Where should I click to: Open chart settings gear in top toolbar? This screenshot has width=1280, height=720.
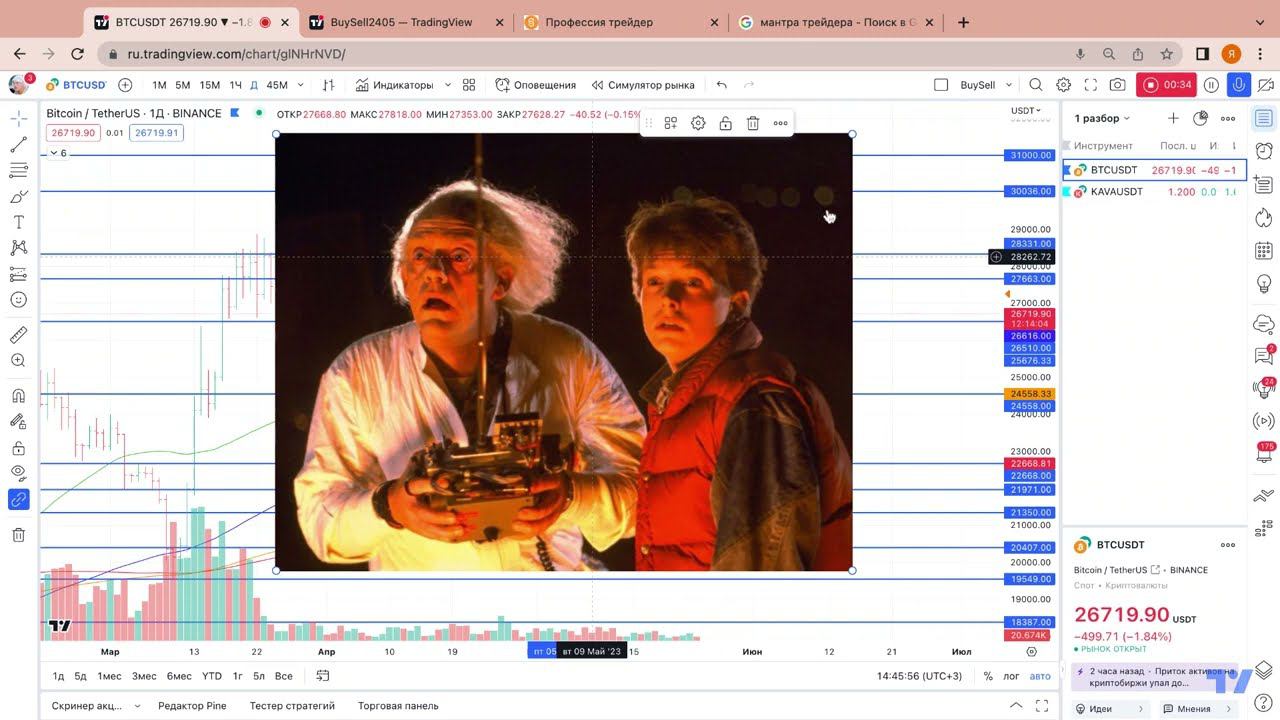tap(1064, 85)
